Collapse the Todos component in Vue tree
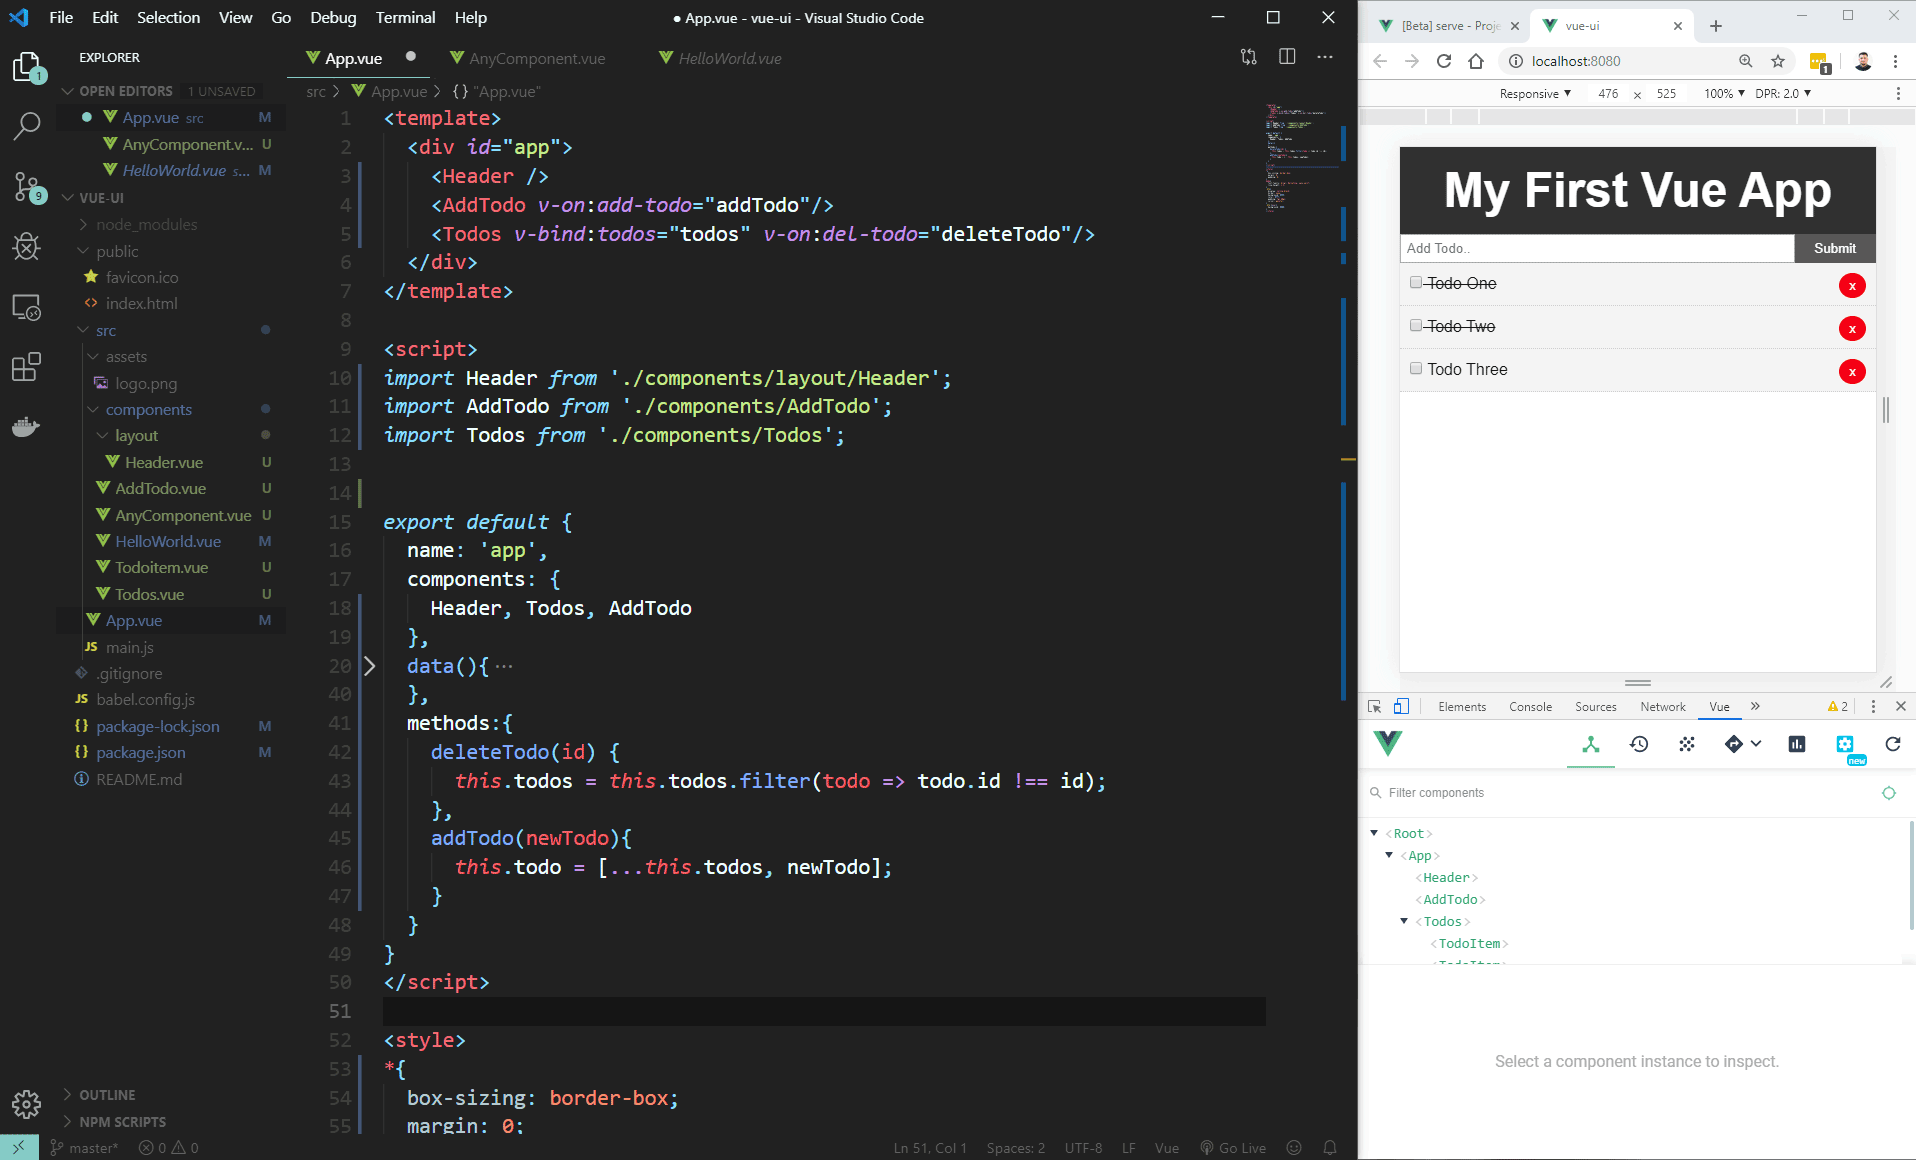This screenshot has width=1916, height=1160. pos(1404,921)
